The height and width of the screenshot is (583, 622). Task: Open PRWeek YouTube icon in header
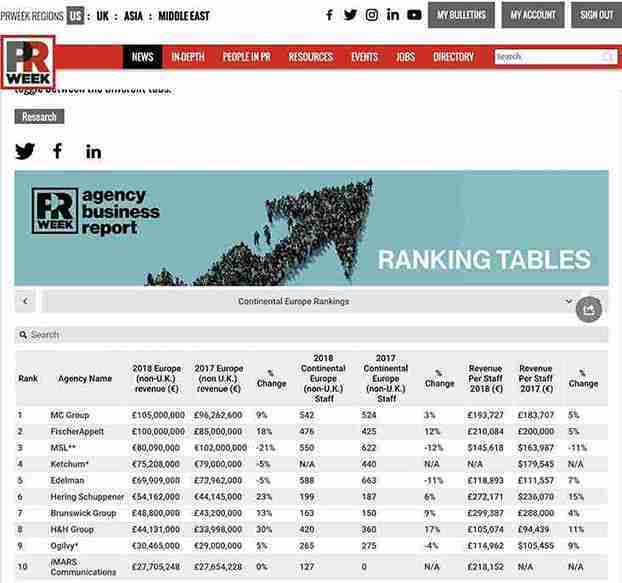tap(414, 15)
